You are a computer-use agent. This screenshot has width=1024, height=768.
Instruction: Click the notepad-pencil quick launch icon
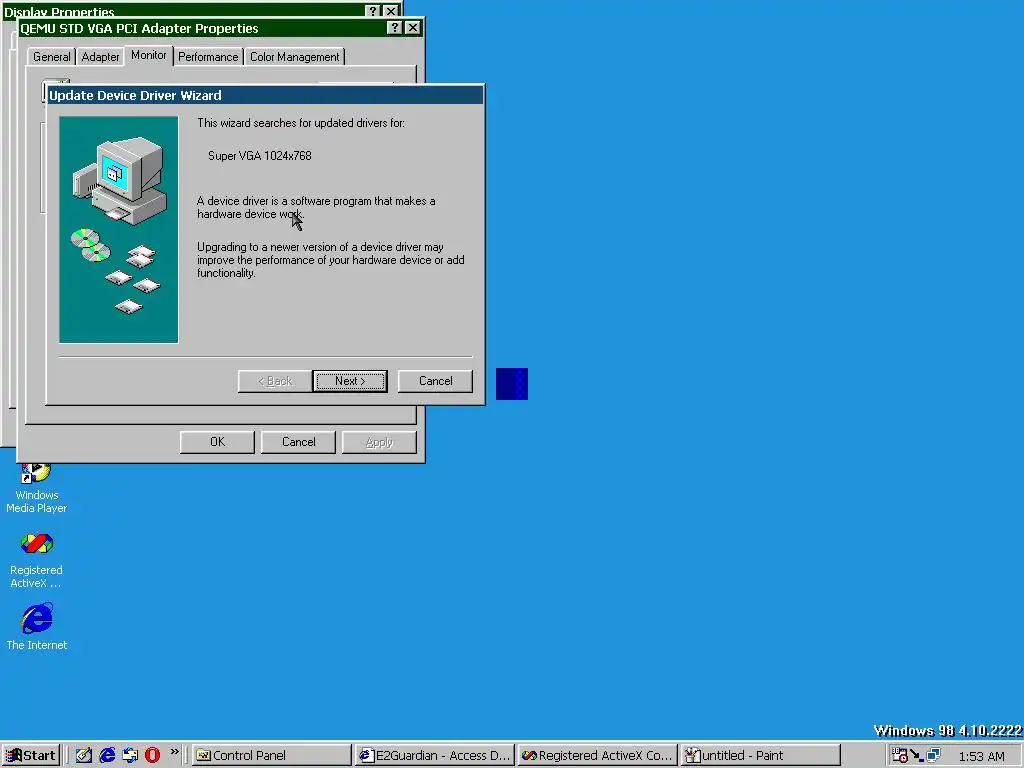tap(84, 755)
